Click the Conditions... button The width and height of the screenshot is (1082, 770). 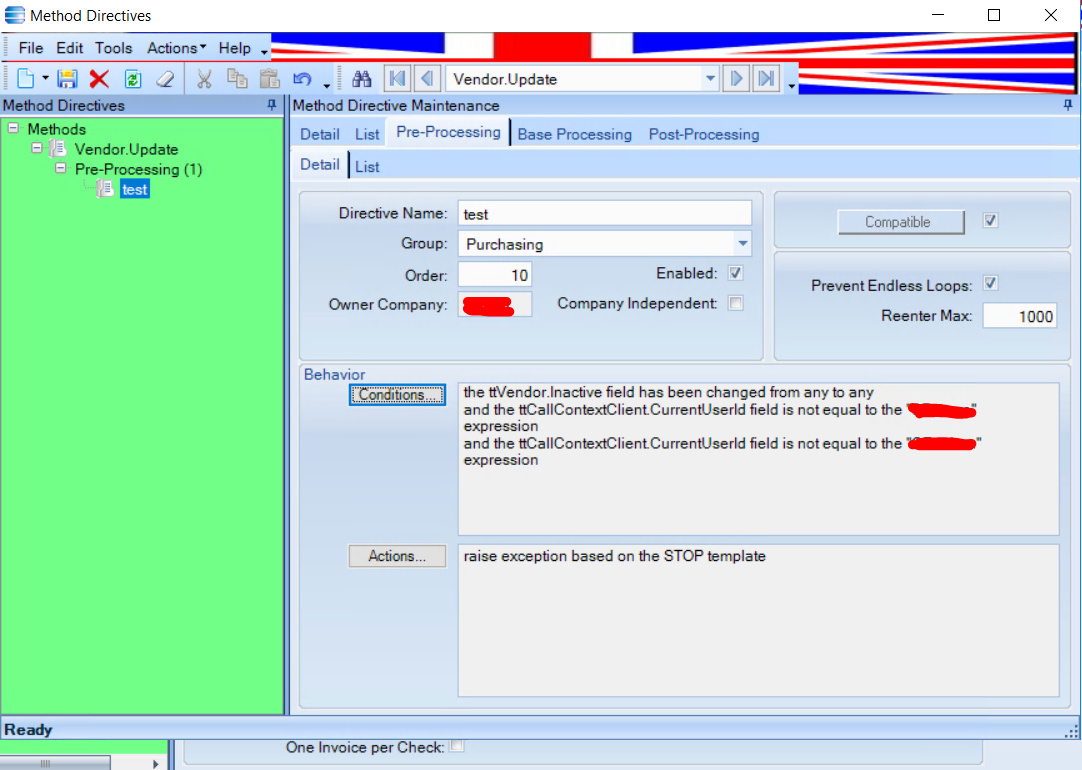(x=397, y=395)
